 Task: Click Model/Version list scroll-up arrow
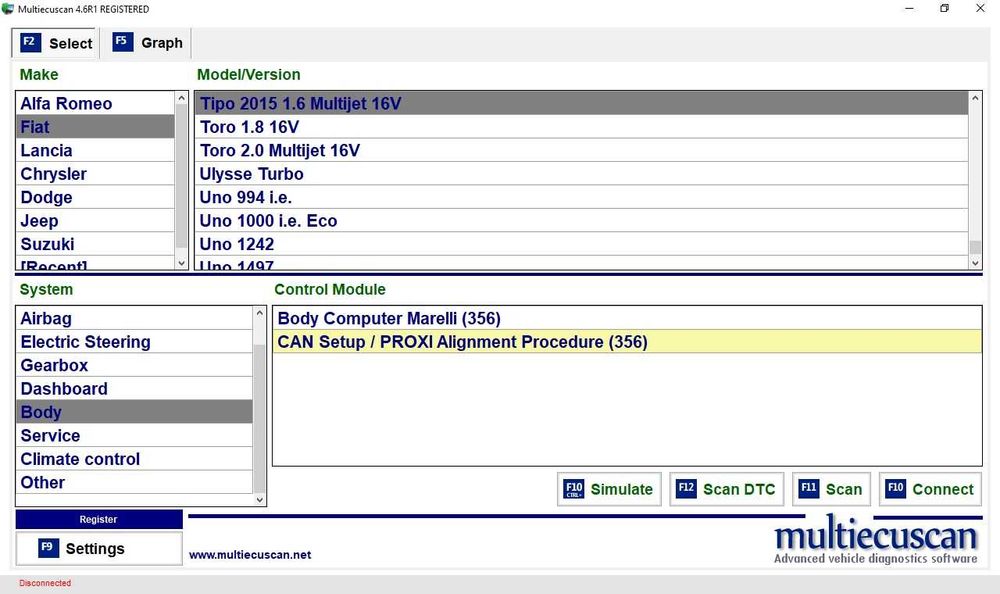(x=974, y=98)
